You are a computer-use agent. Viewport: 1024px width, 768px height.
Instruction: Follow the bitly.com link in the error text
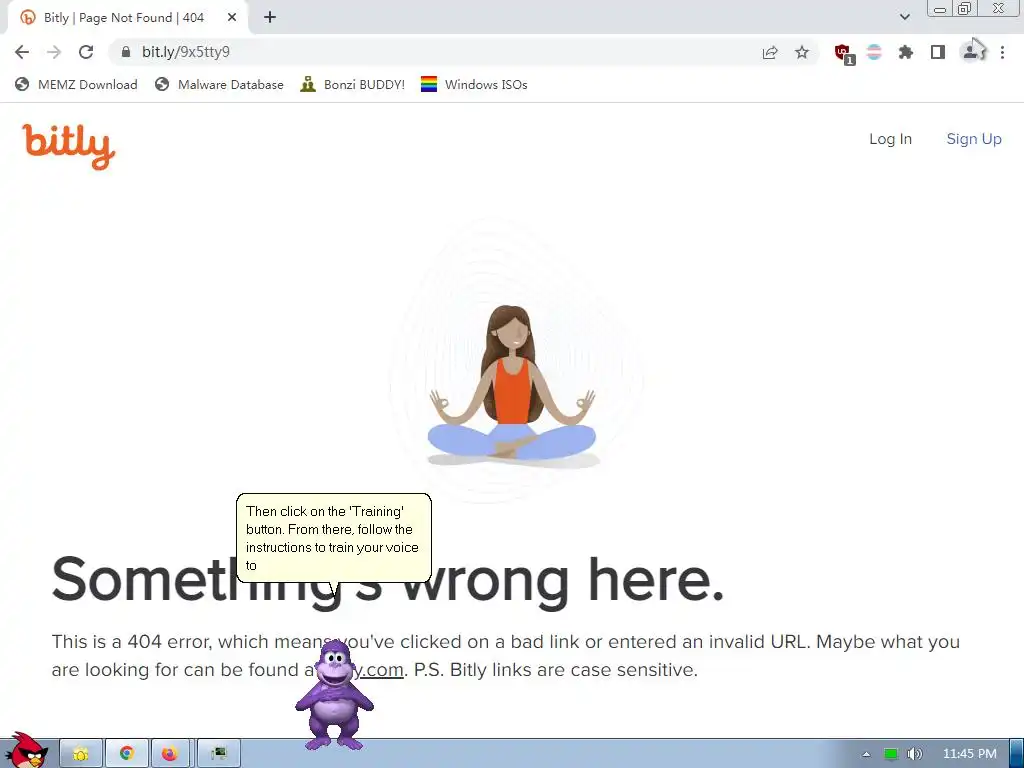coord(381,669)
